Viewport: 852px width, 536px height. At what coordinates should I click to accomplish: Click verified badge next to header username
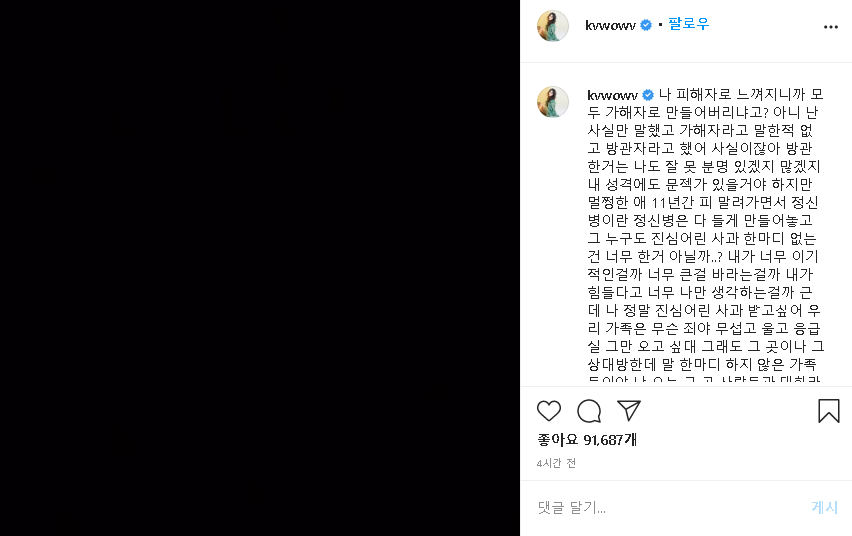point(646,25)
